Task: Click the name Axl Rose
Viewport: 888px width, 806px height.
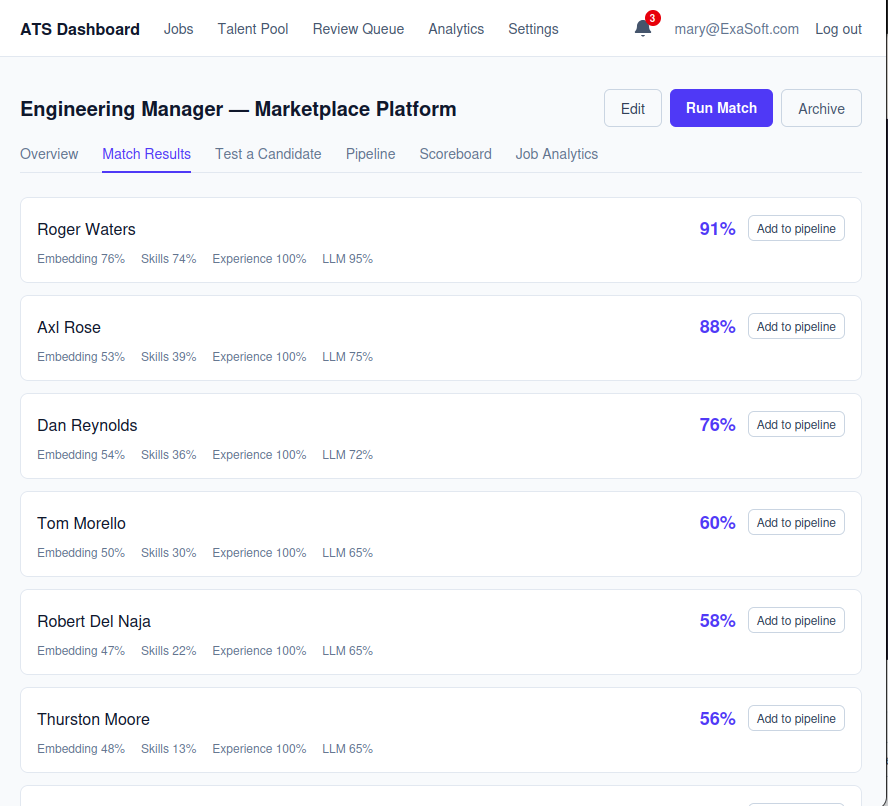Action: pyautogui.click(x=69, y=327)
